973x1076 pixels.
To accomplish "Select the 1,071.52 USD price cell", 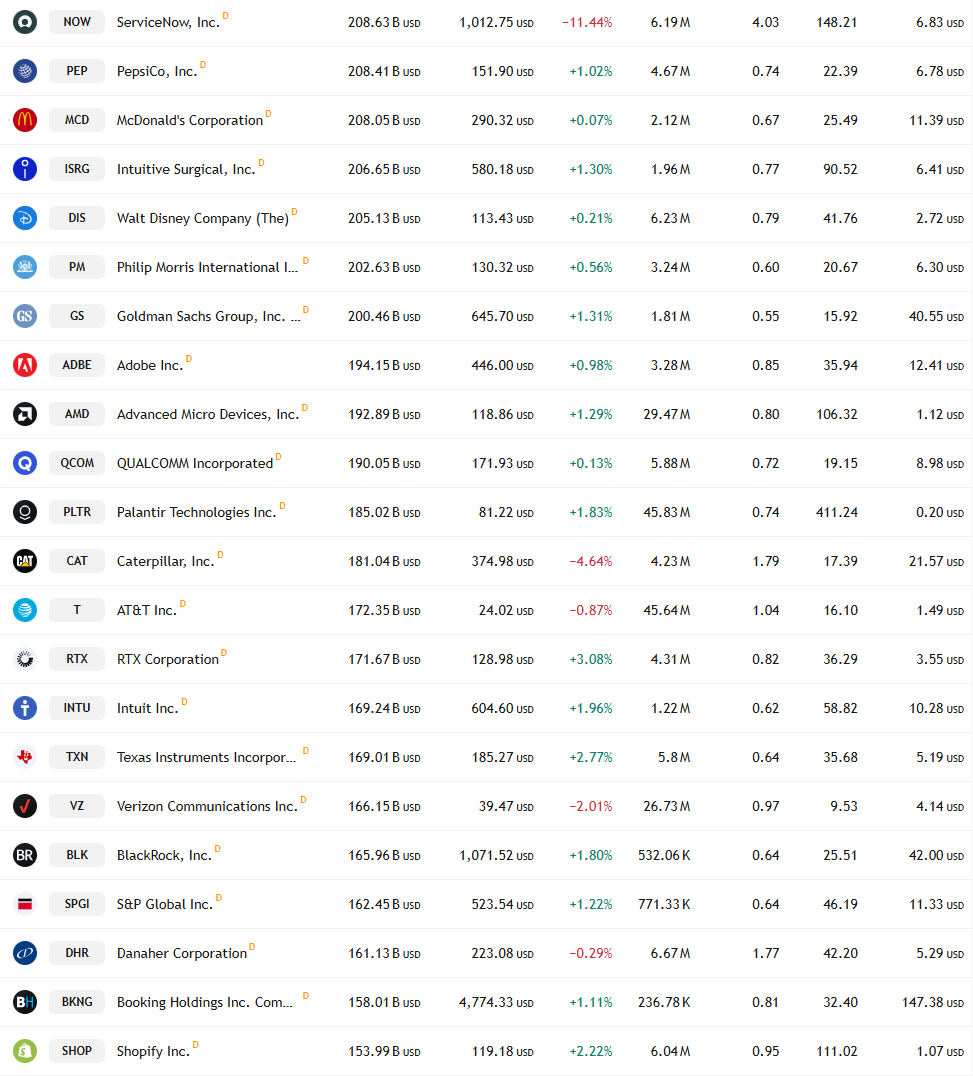I will (x=496, y=856).
